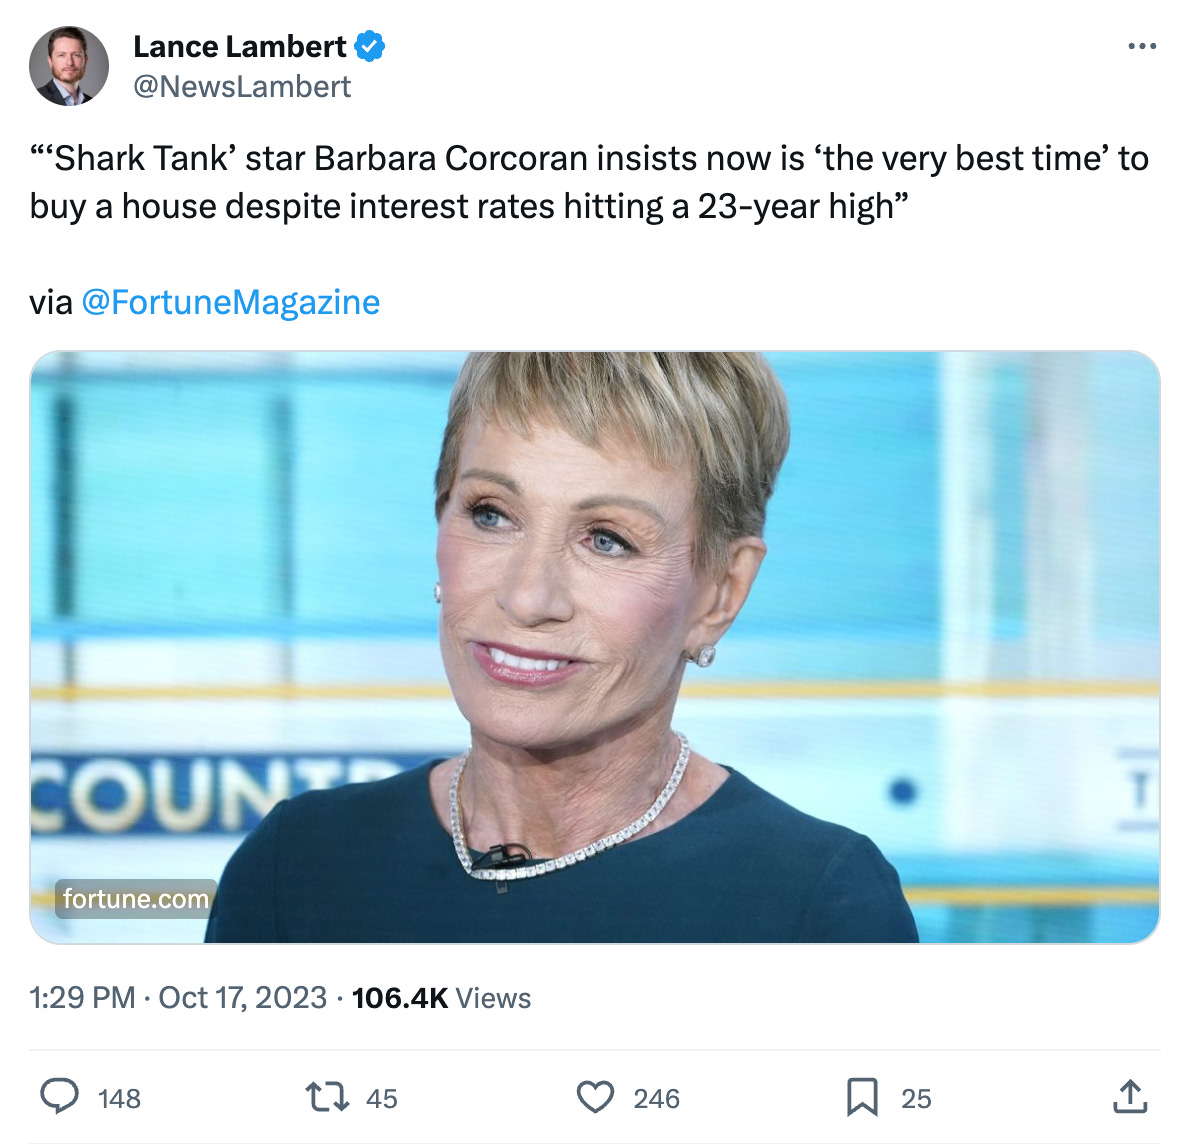Viewport: 1190px width, 1144px height.
Task: Open Lance Lambert's profile avatar
Action: tap(69, 66)
